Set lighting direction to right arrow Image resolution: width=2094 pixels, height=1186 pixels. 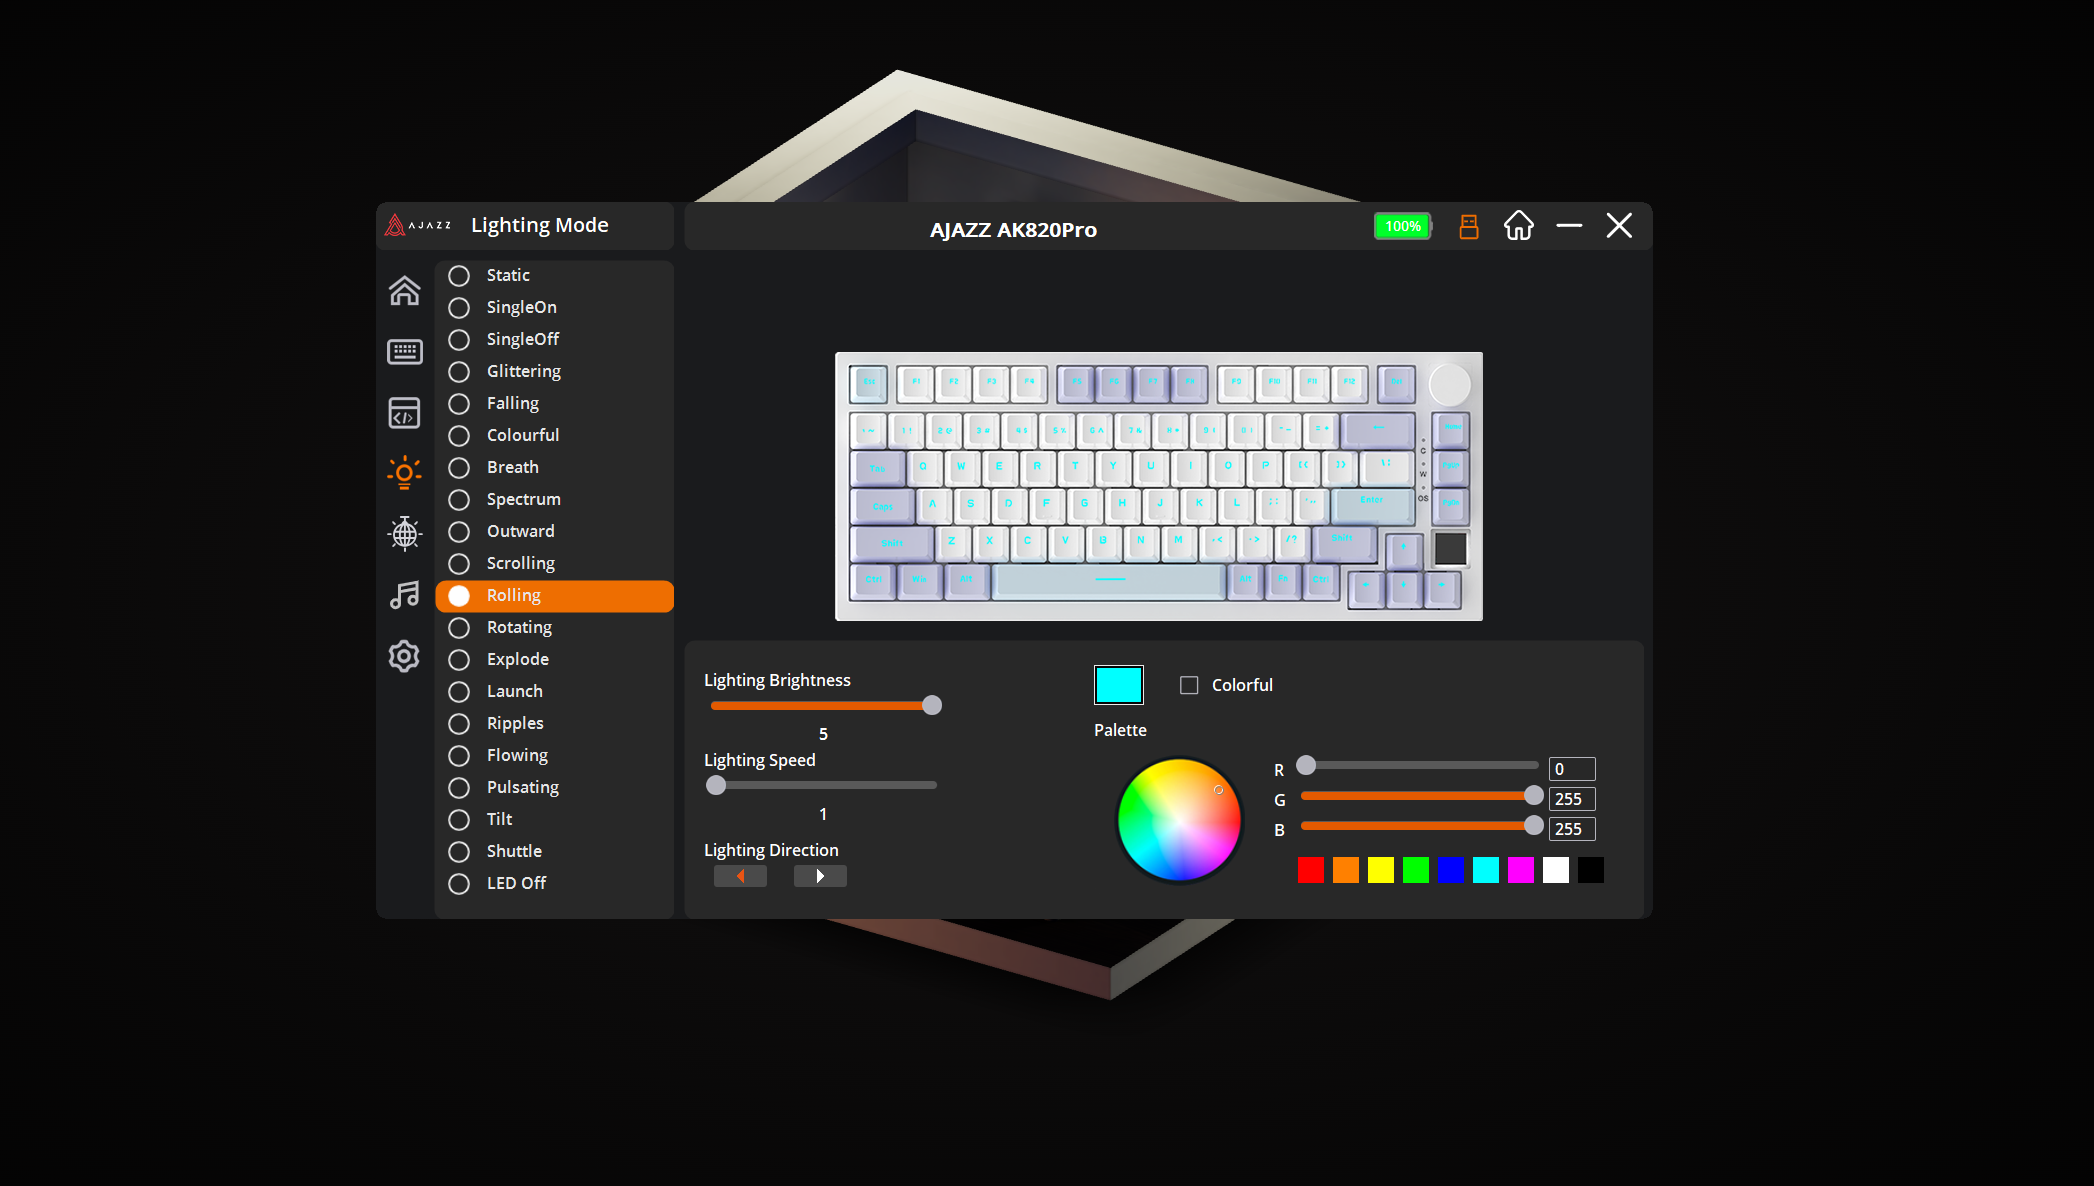[x=820, y=876]
